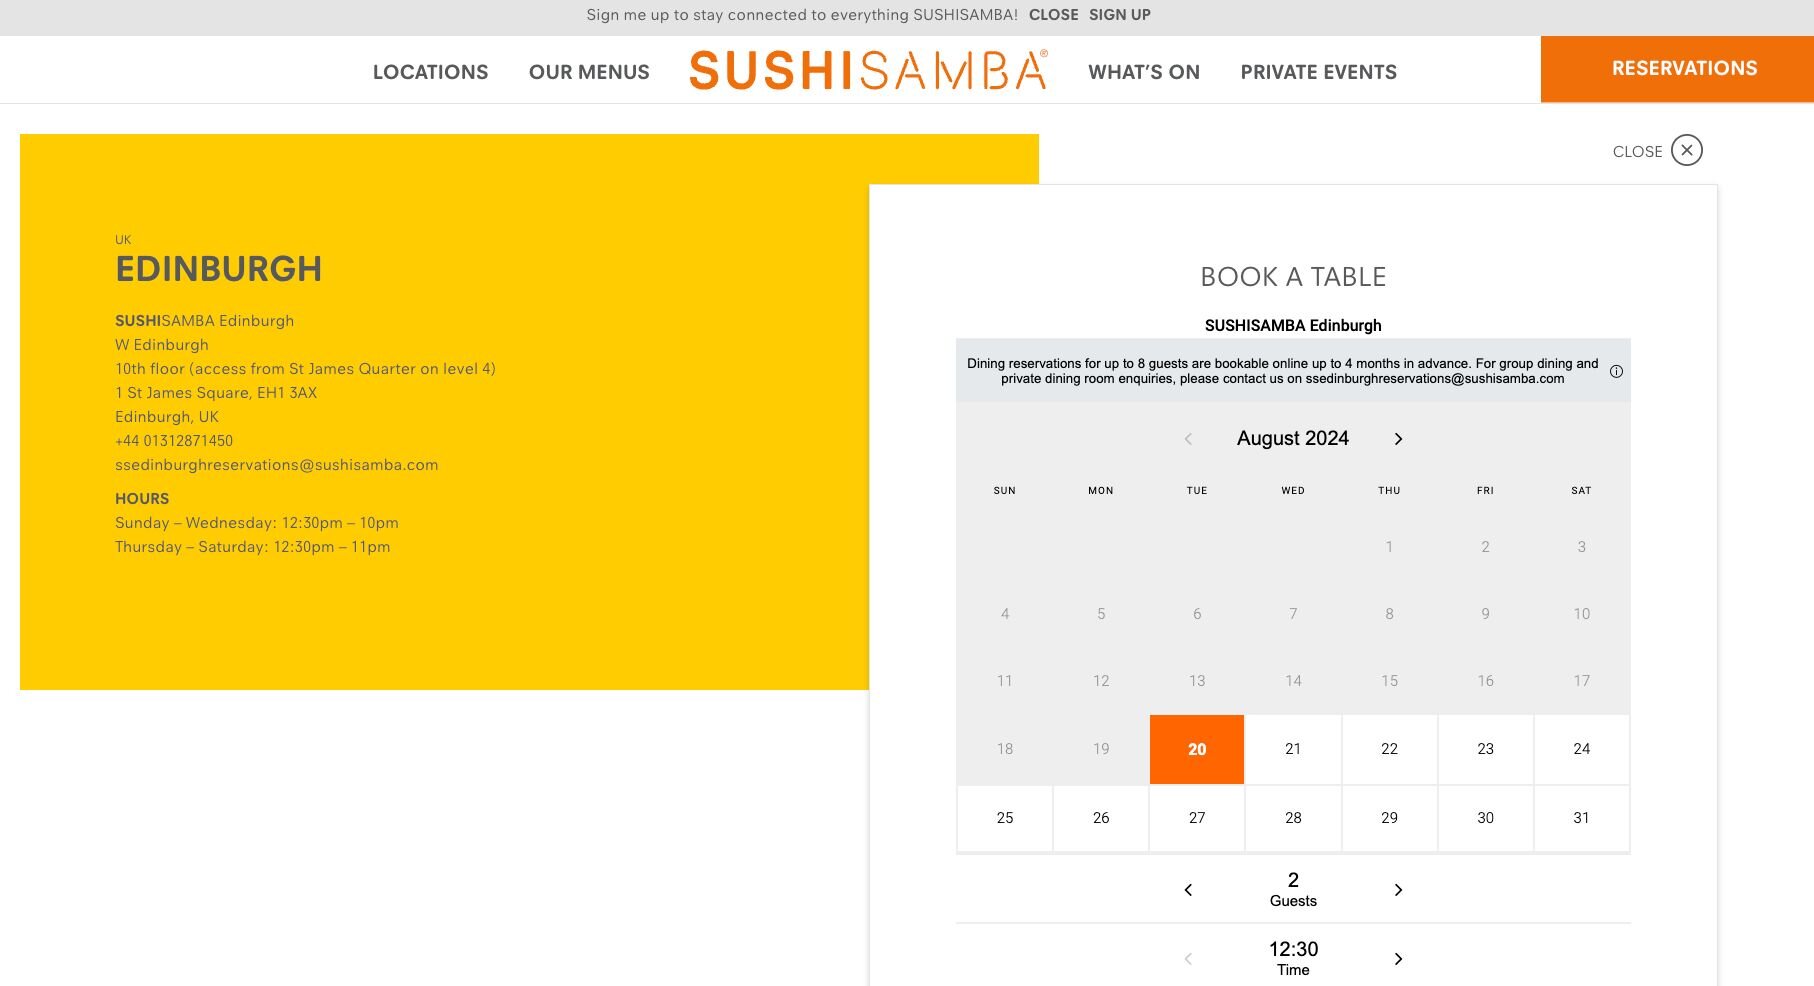
Task: Open Our Menus navigation item
Action: coord(589,72)
